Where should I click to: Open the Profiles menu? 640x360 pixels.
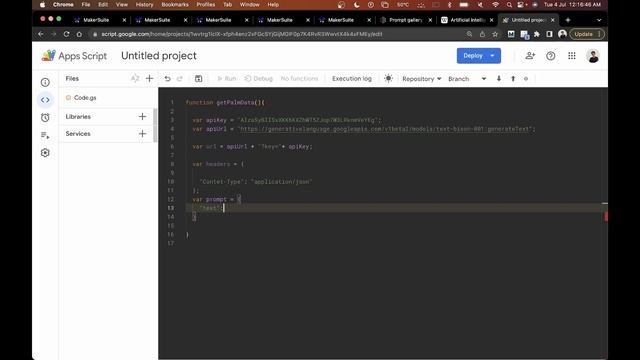[x=206, y=5]
